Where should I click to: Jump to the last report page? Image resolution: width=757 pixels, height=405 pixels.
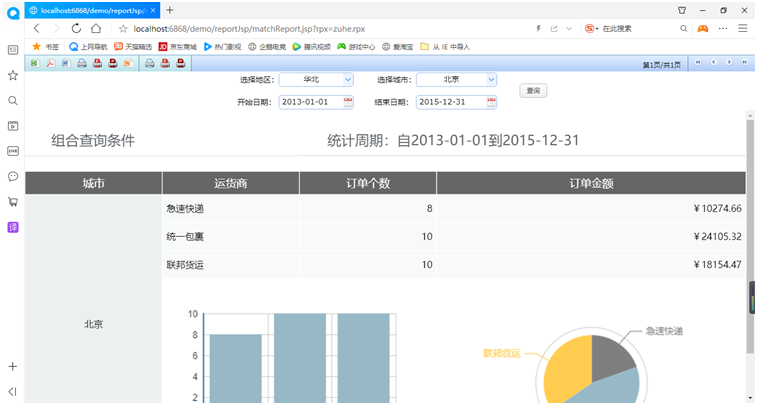tap(744, 62)
